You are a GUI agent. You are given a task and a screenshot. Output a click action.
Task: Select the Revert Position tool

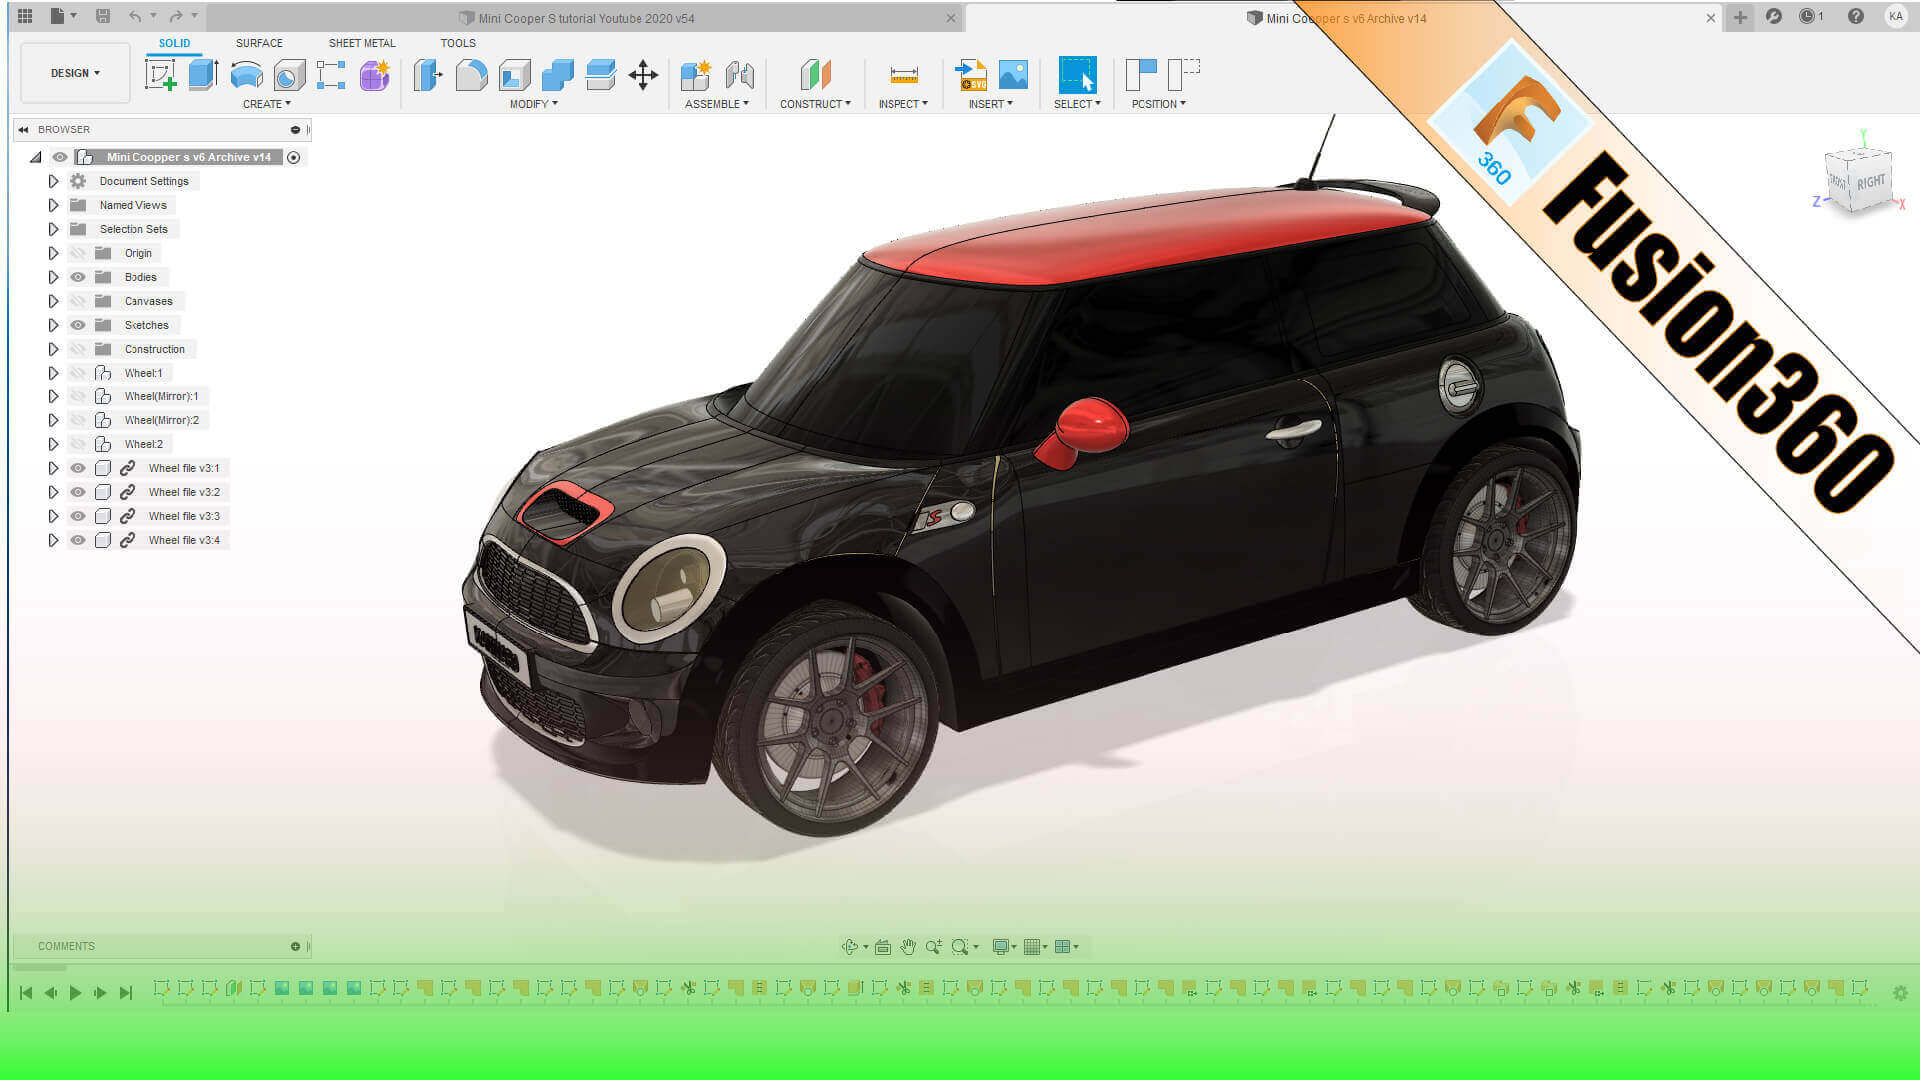pos(1184,75)
